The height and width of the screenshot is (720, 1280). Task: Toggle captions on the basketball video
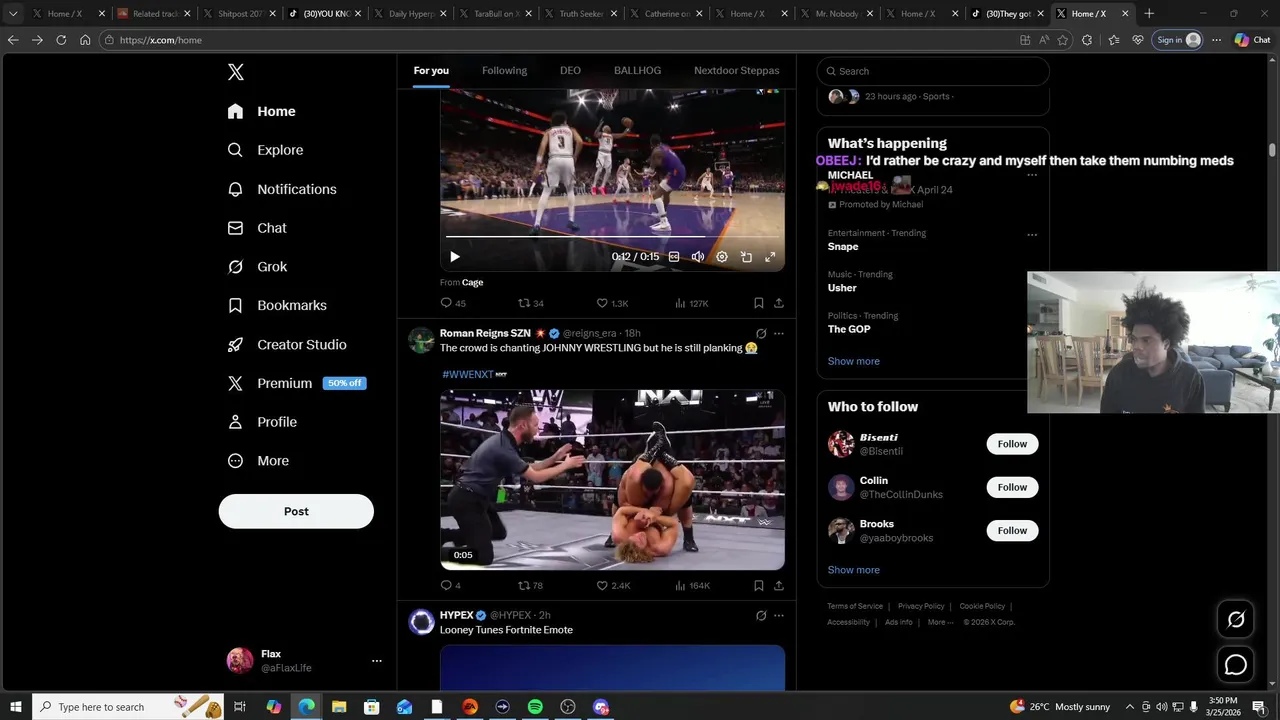coord(674,257)
